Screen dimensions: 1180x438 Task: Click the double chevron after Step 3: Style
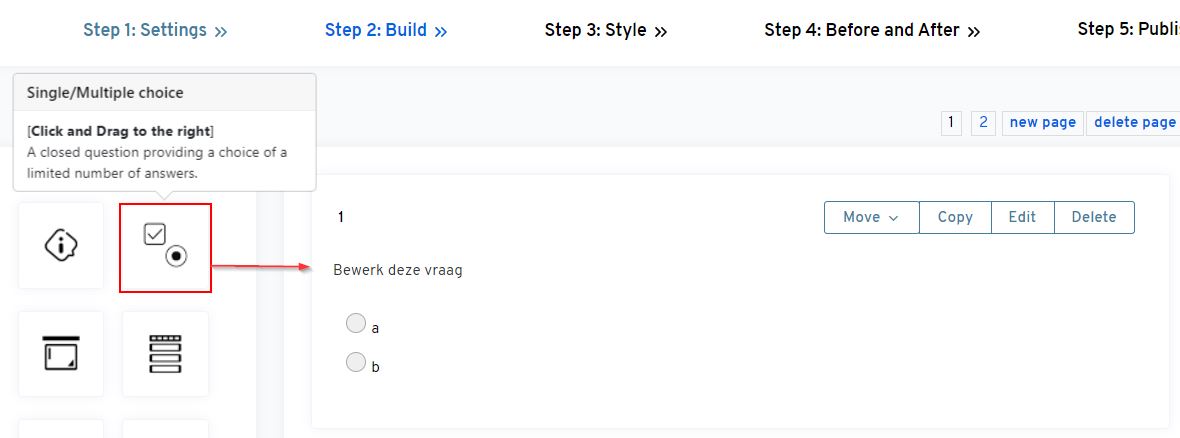660,31
